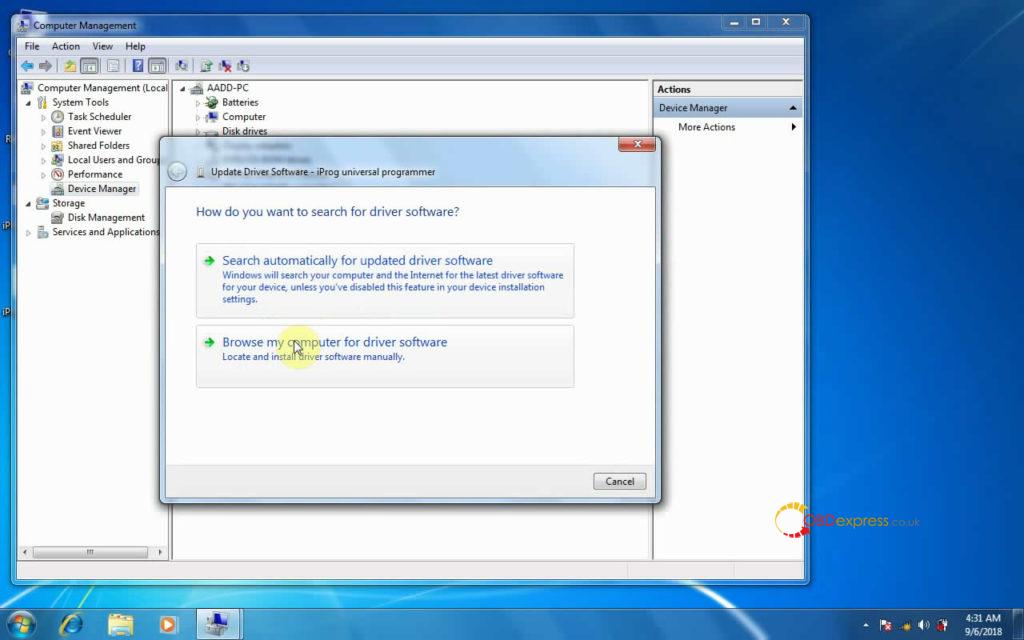Viewport: 1024px width, 640px height.
Task: Open the Help menu
Action: tap(135, 46)
